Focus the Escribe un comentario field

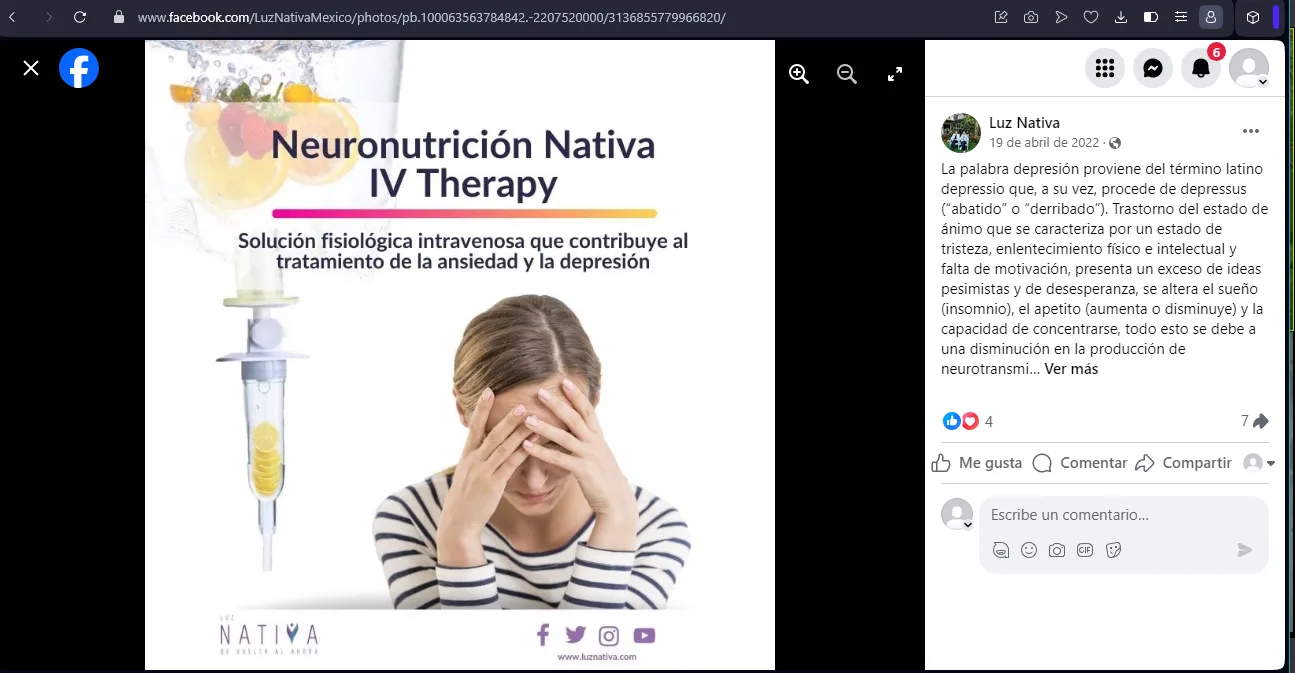click(x=1124, y=516)
